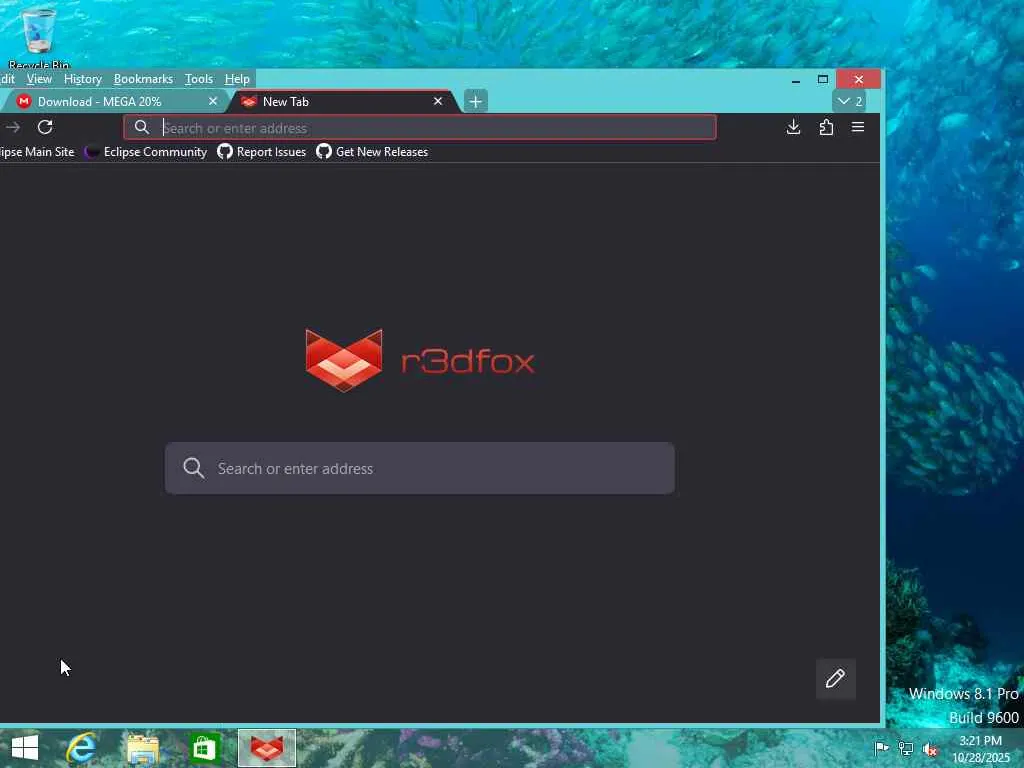
Task: Click the r3dfox logo on page
Action: tap(420, 360)
